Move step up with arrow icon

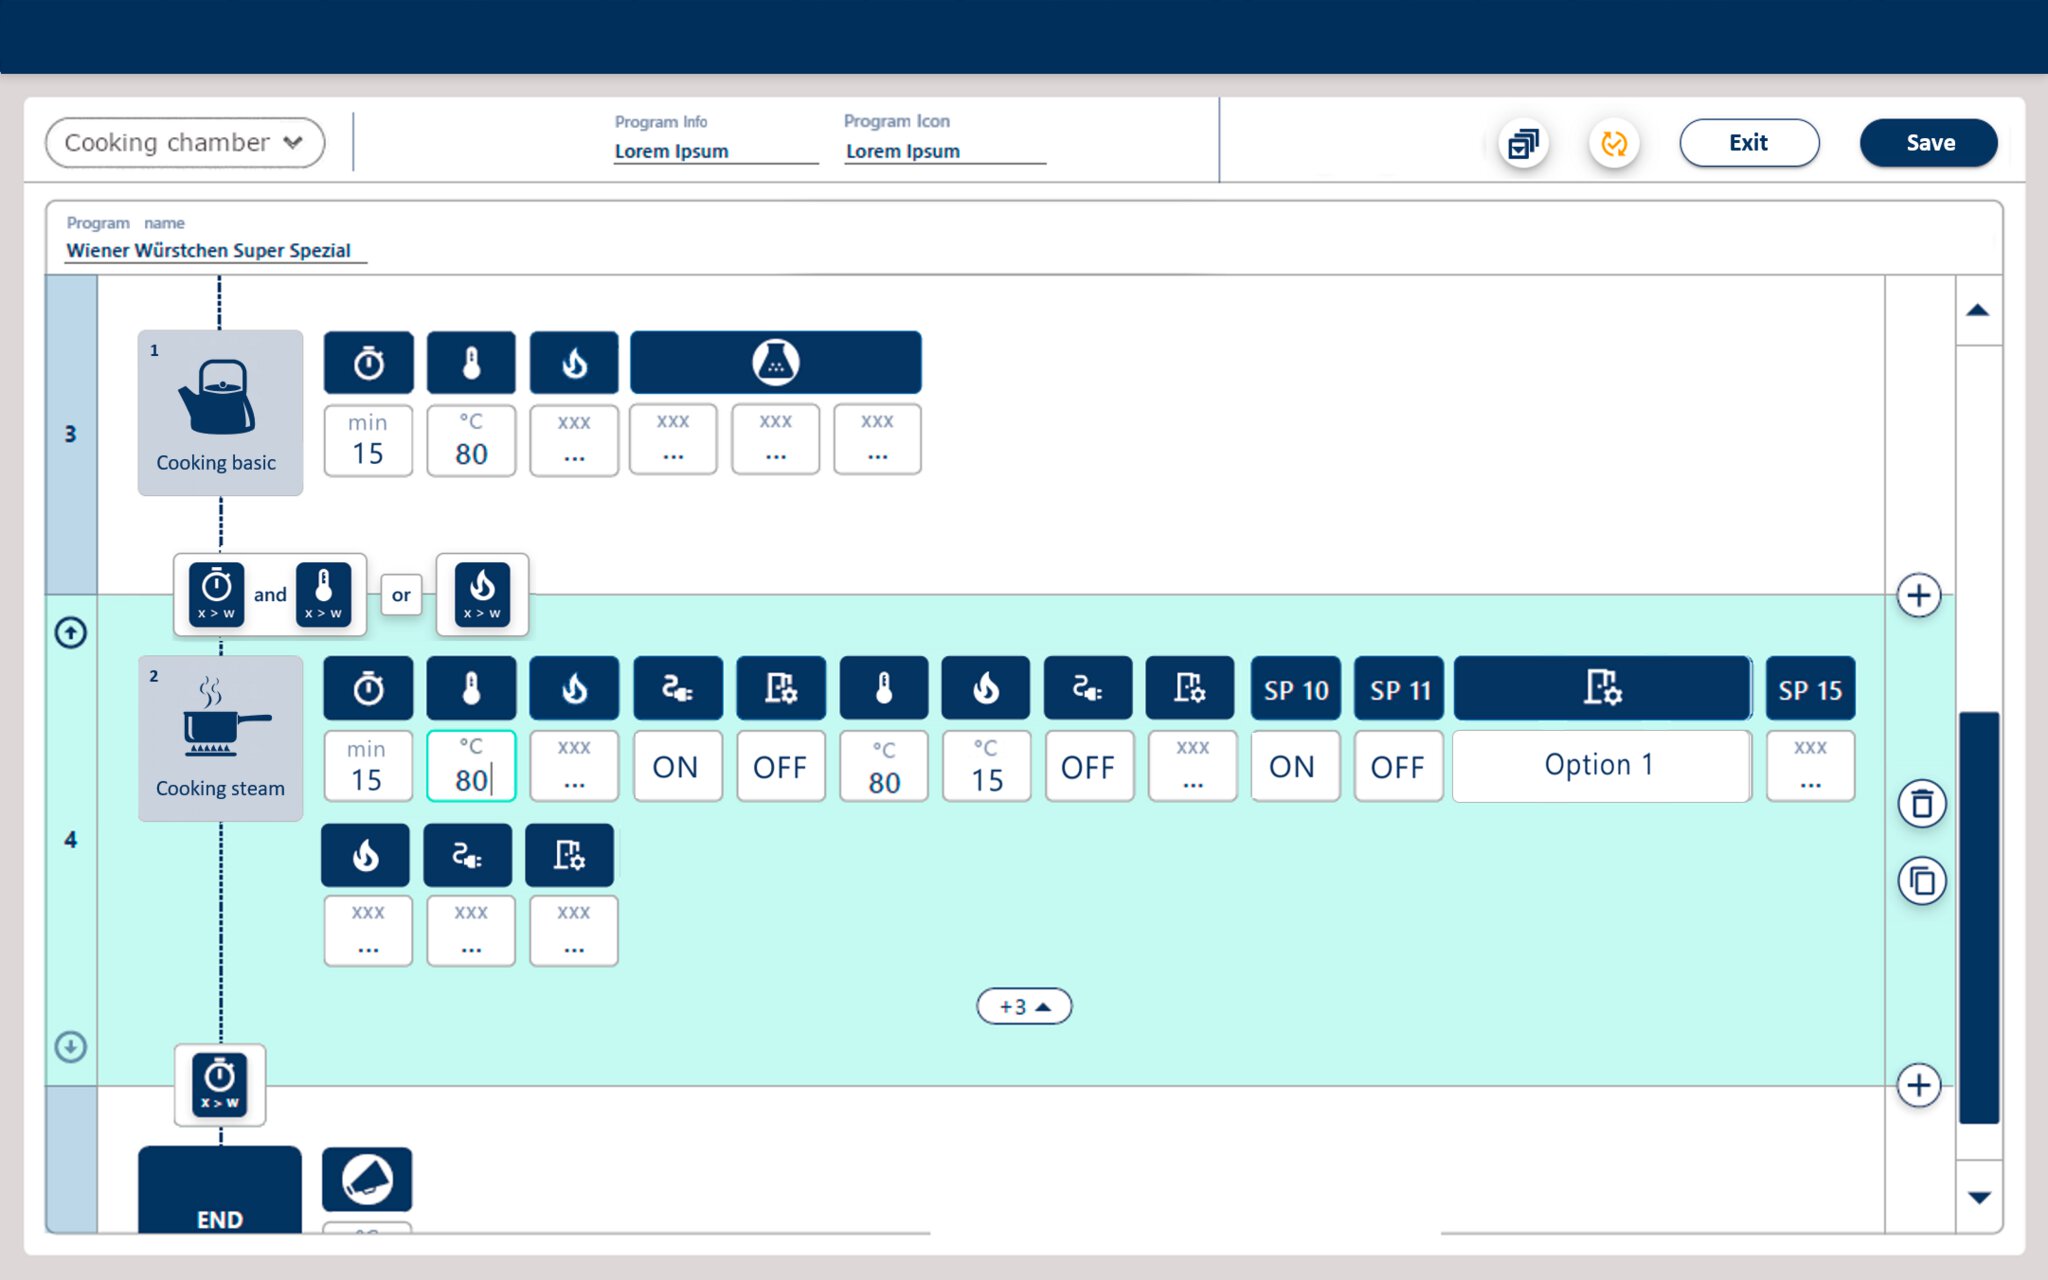click(x=71, y=632)
